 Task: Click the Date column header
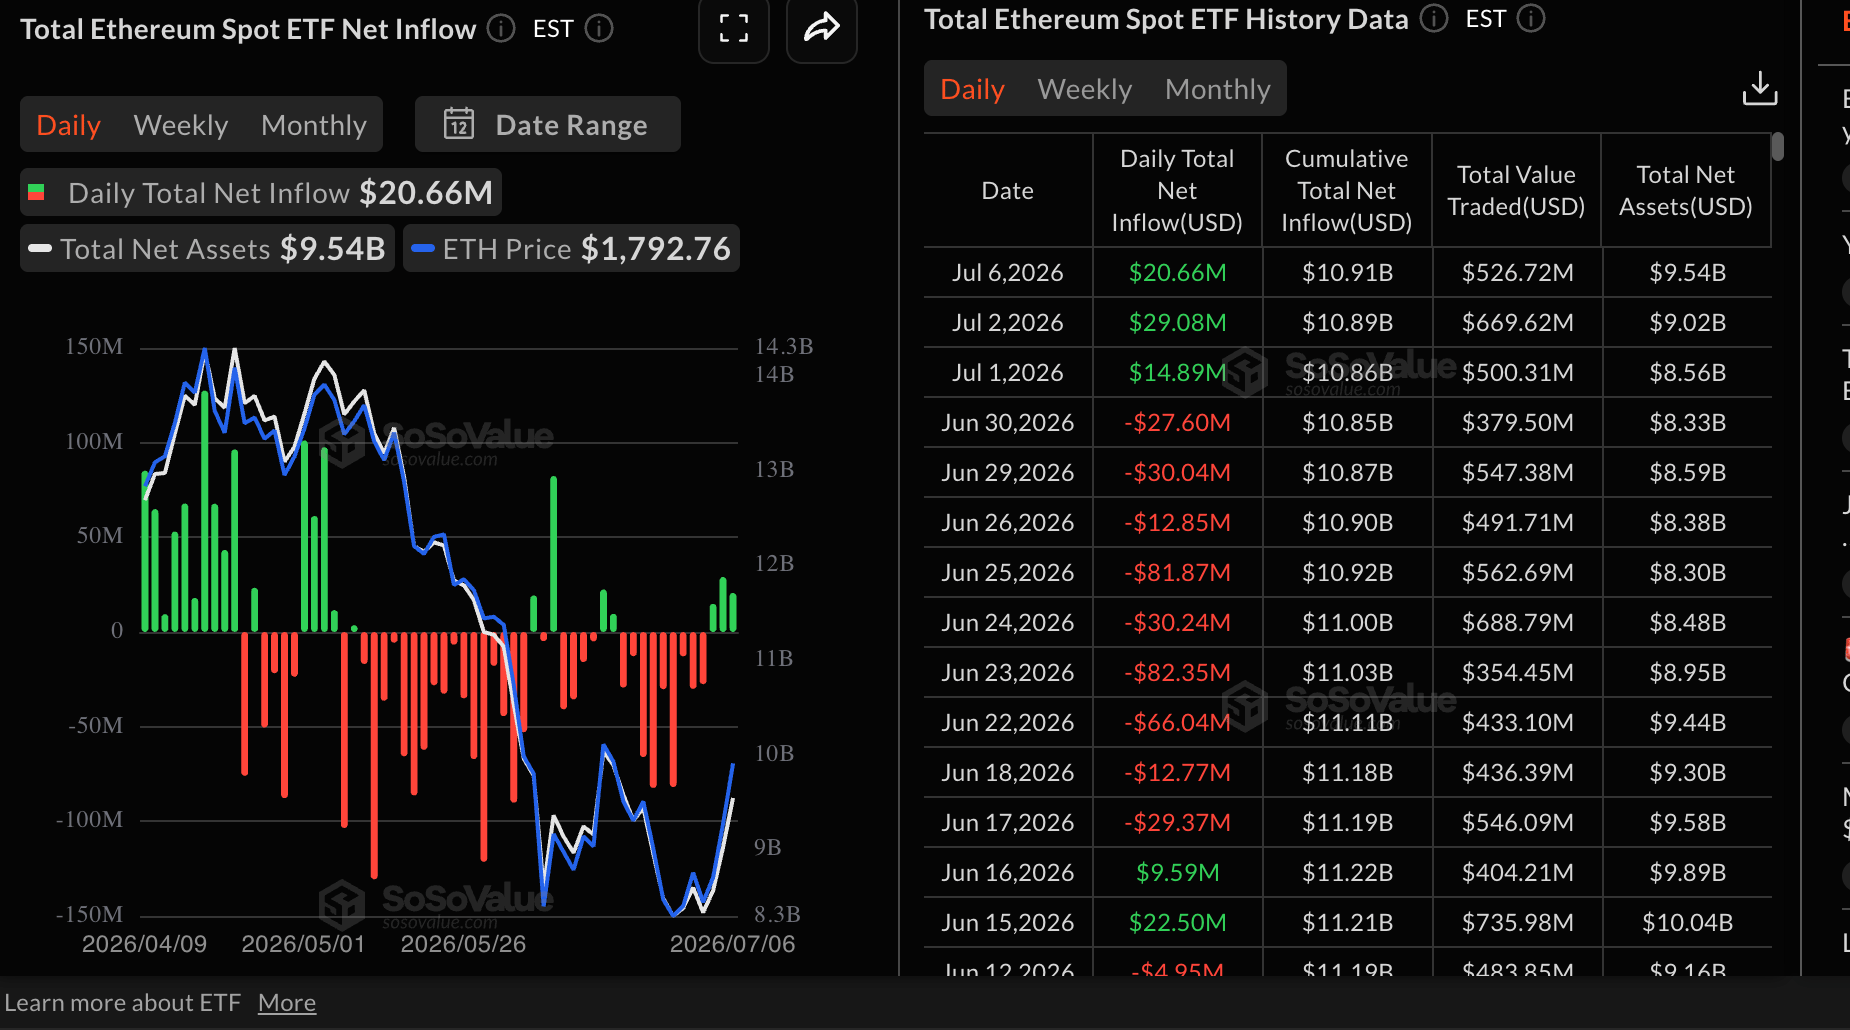pos(1008,190)
